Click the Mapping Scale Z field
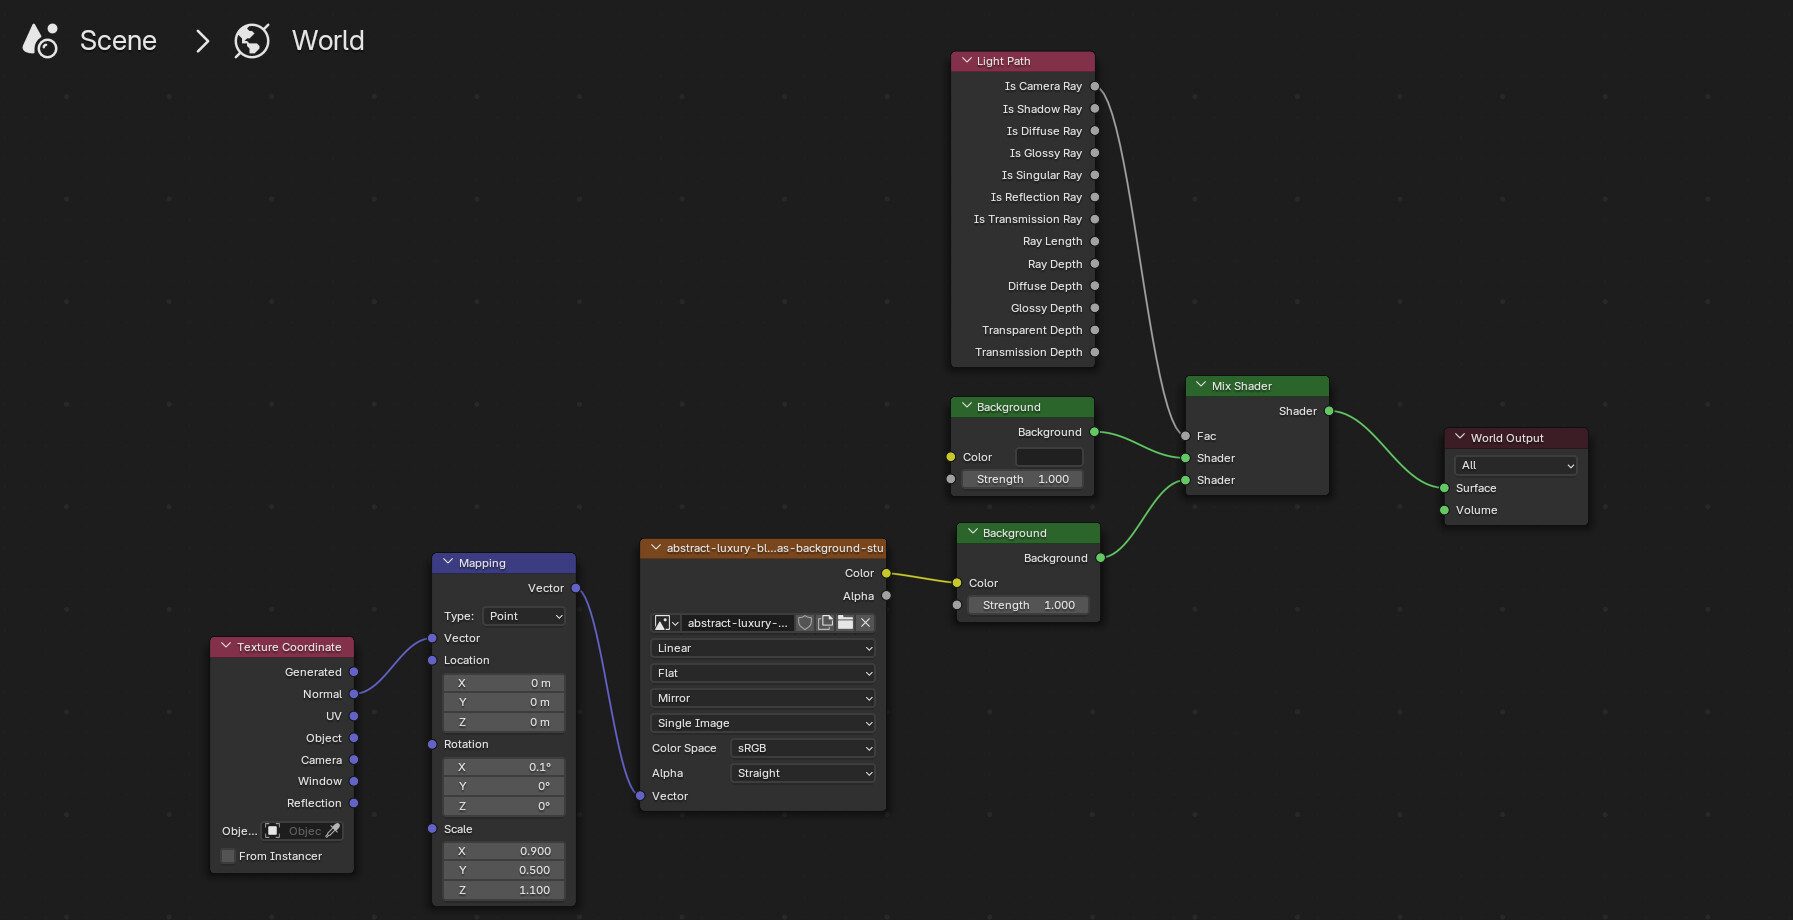Image resolution: width=1793 pixels, height=920 pixels. coord(504,890)
